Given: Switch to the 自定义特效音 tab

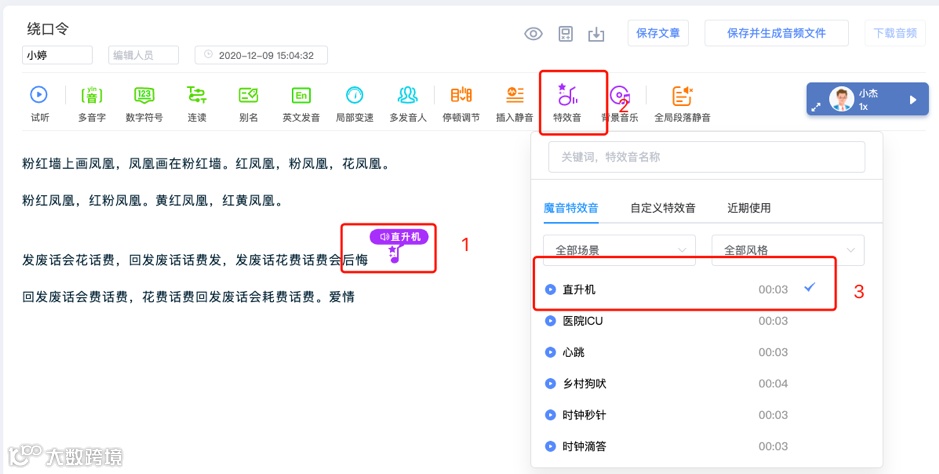Looking at the screenshot, I should pos(663,208).
